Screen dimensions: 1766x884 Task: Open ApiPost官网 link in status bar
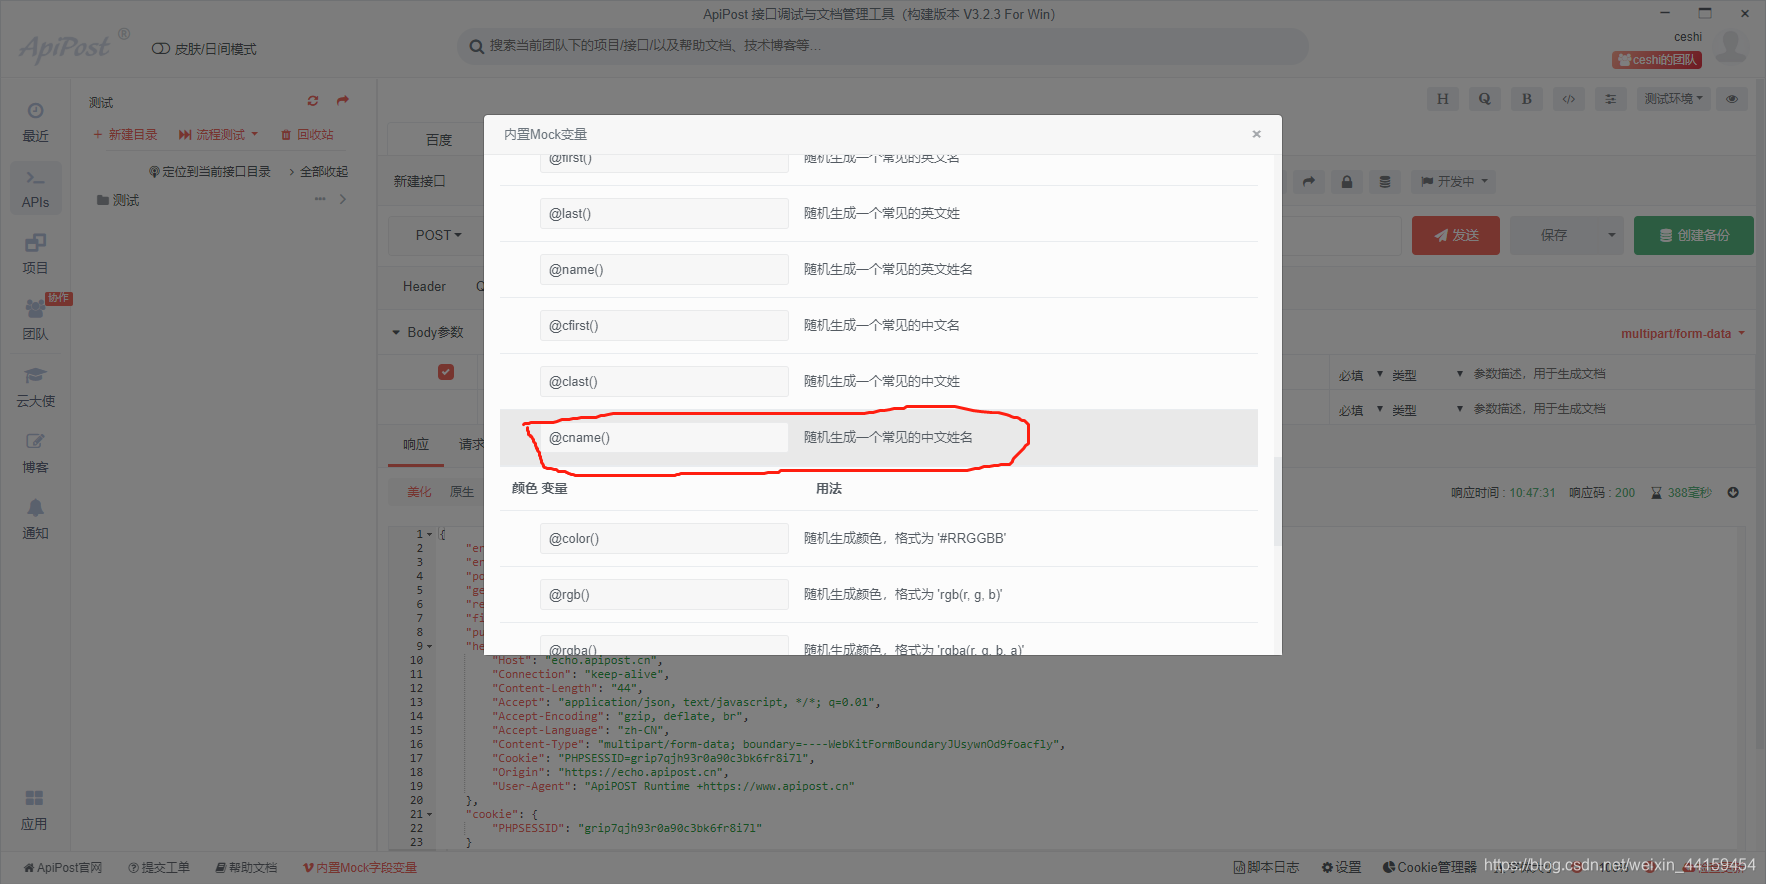tap(63, 868)
